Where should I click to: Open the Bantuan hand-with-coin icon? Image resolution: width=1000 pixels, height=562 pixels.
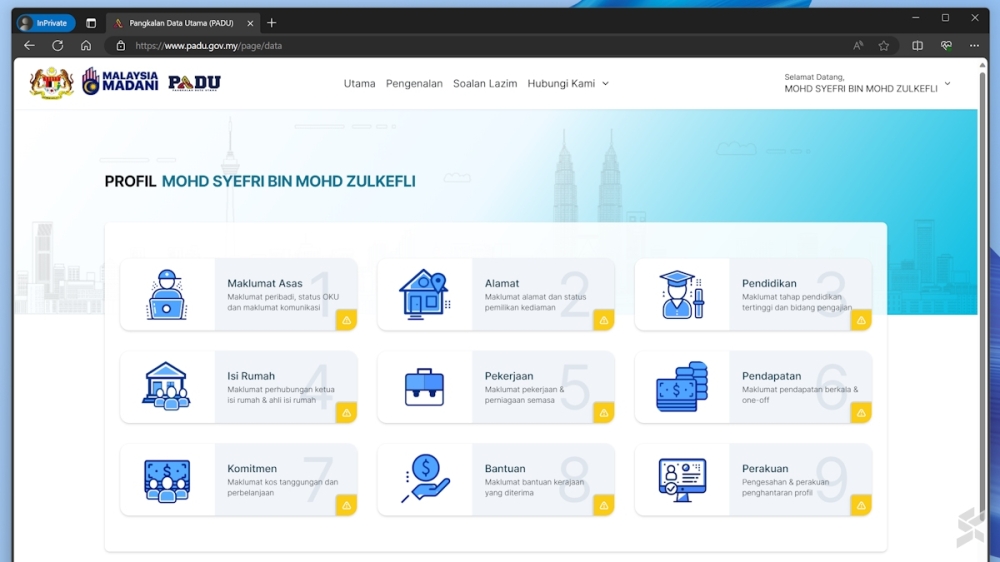pos(424,480)
